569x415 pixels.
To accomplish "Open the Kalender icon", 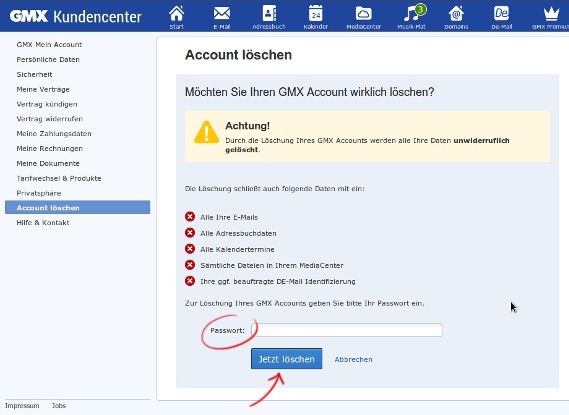I will (x=316, y=17).
